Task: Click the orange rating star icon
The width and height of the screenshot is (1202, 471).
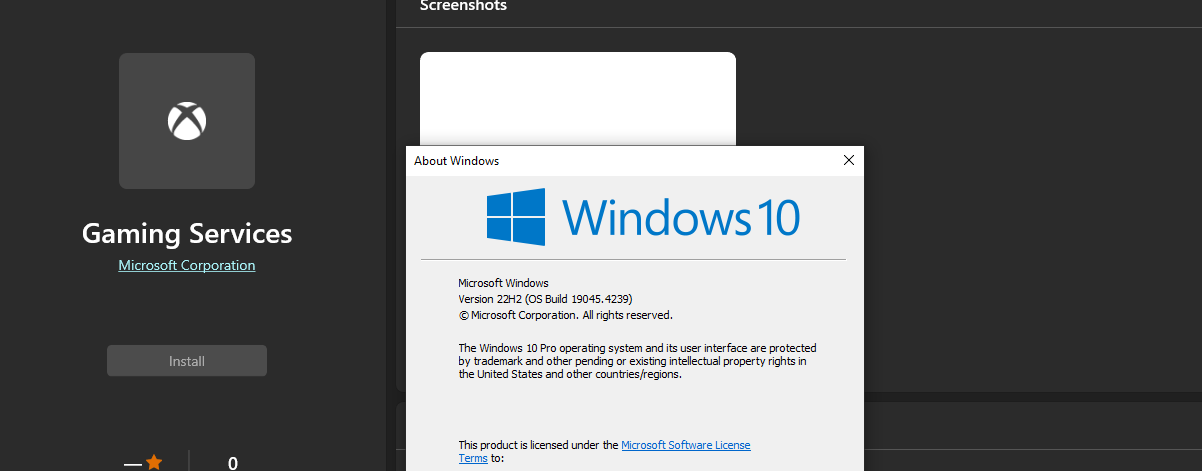Action: pyautogui.click(x=153, y=462)
